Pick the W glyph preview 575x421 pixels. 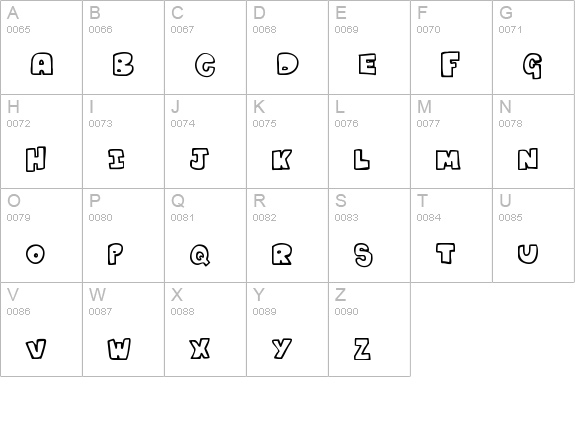click(119, 349)
